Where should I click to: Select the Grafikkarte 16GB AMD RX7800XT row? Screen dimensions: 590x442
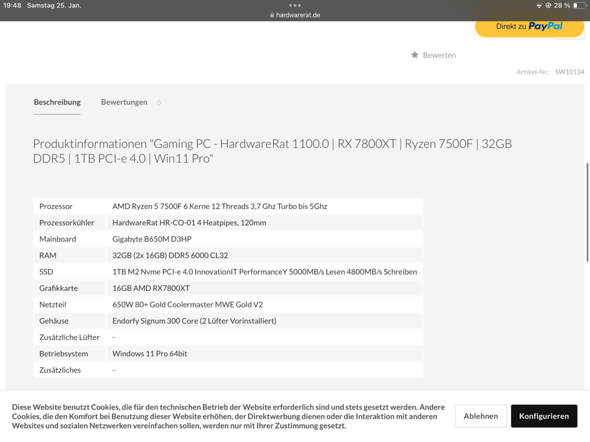coord(228,288)
